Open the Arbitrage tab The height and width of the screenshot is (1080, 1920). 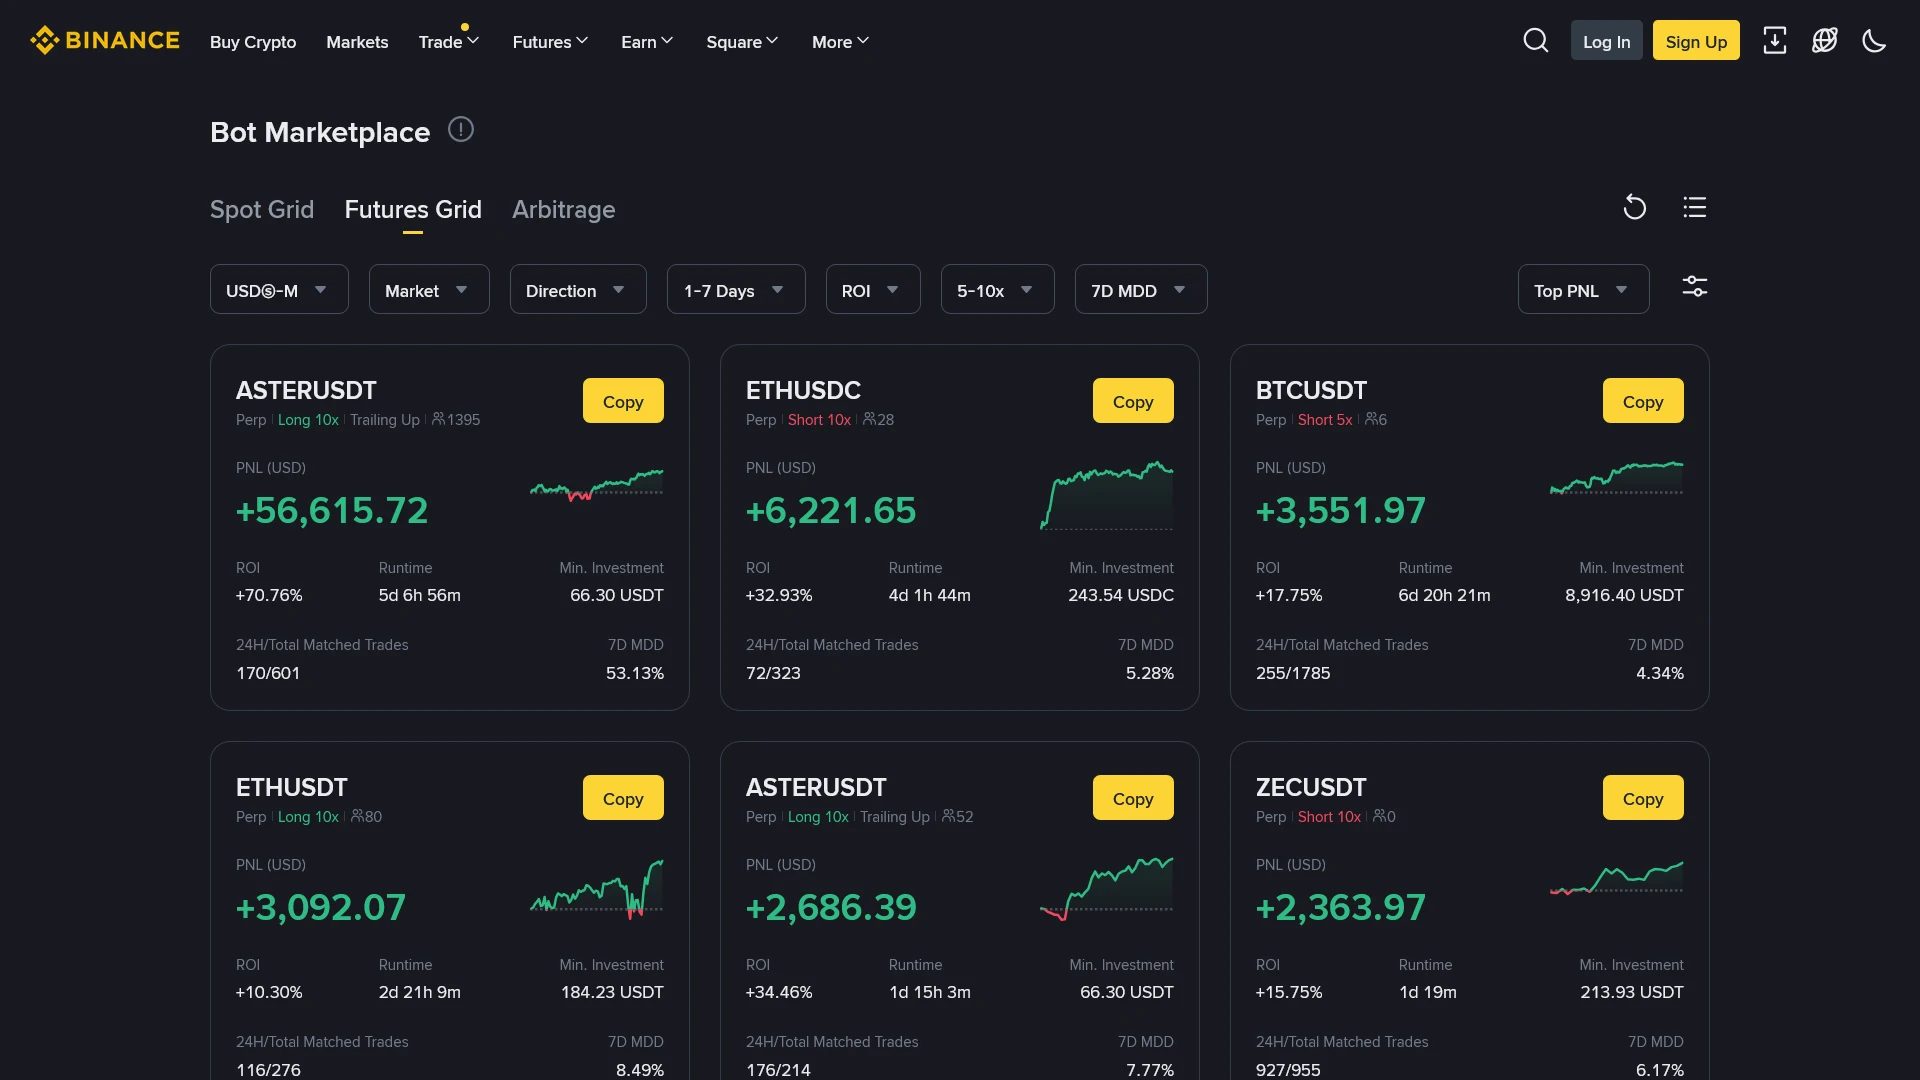tap(563, 210)
